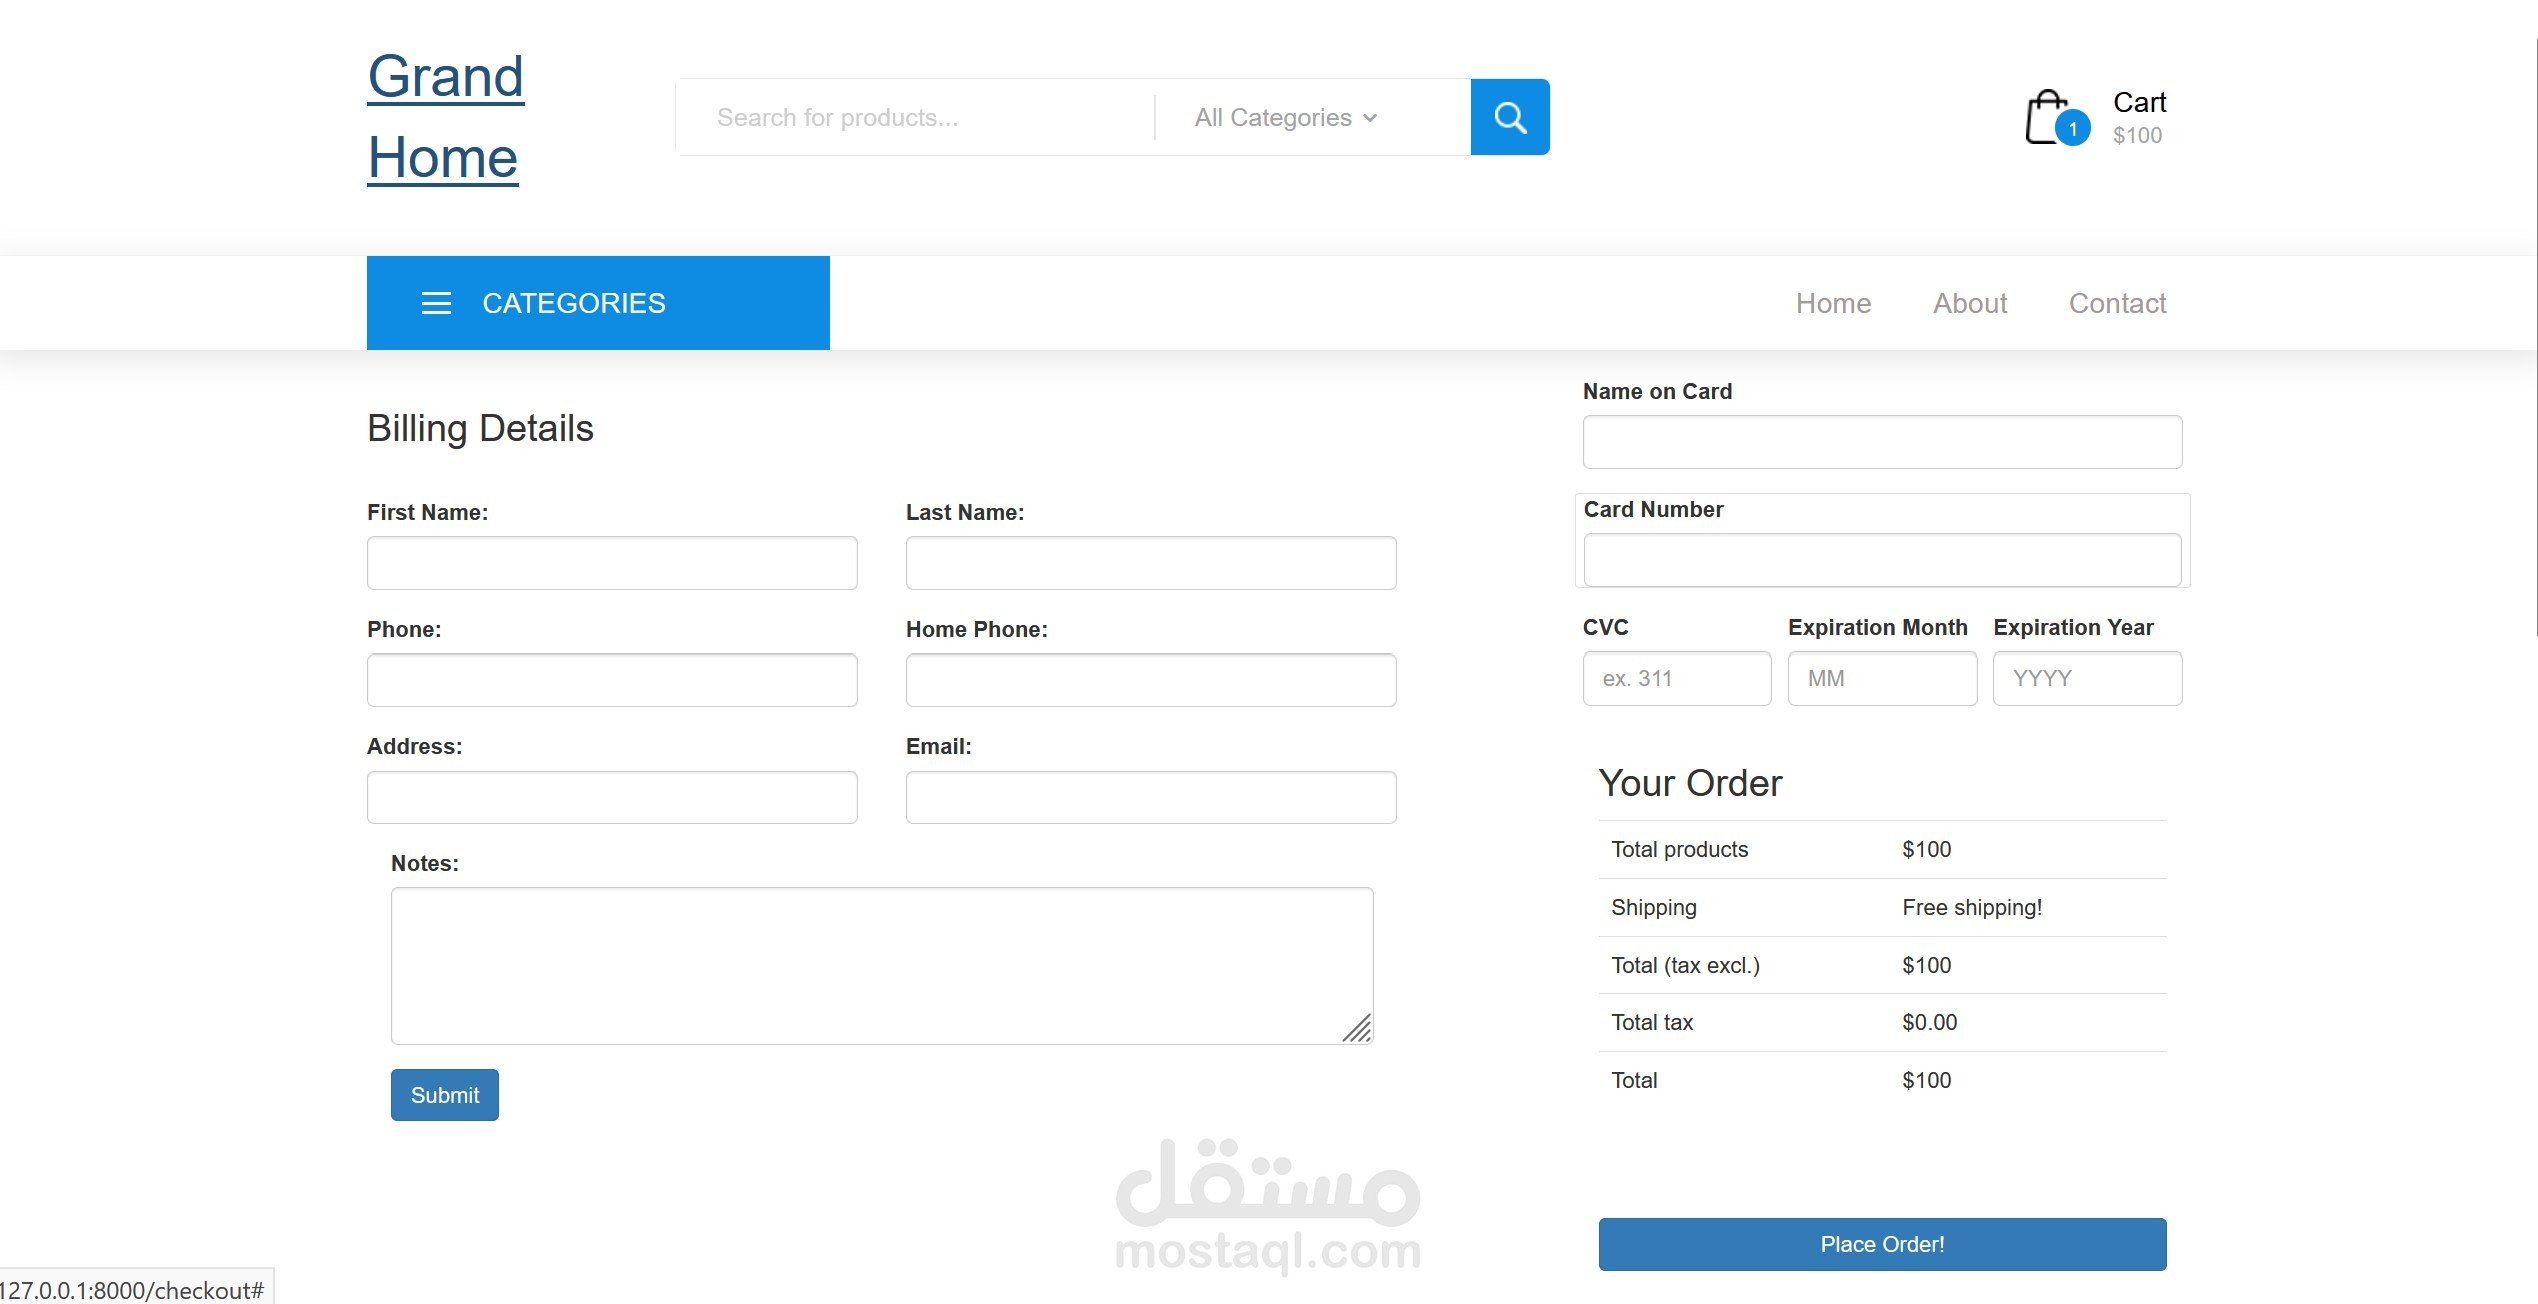
Task: Click the Expiration Year YYYY field
Action: click(2086, 678)
